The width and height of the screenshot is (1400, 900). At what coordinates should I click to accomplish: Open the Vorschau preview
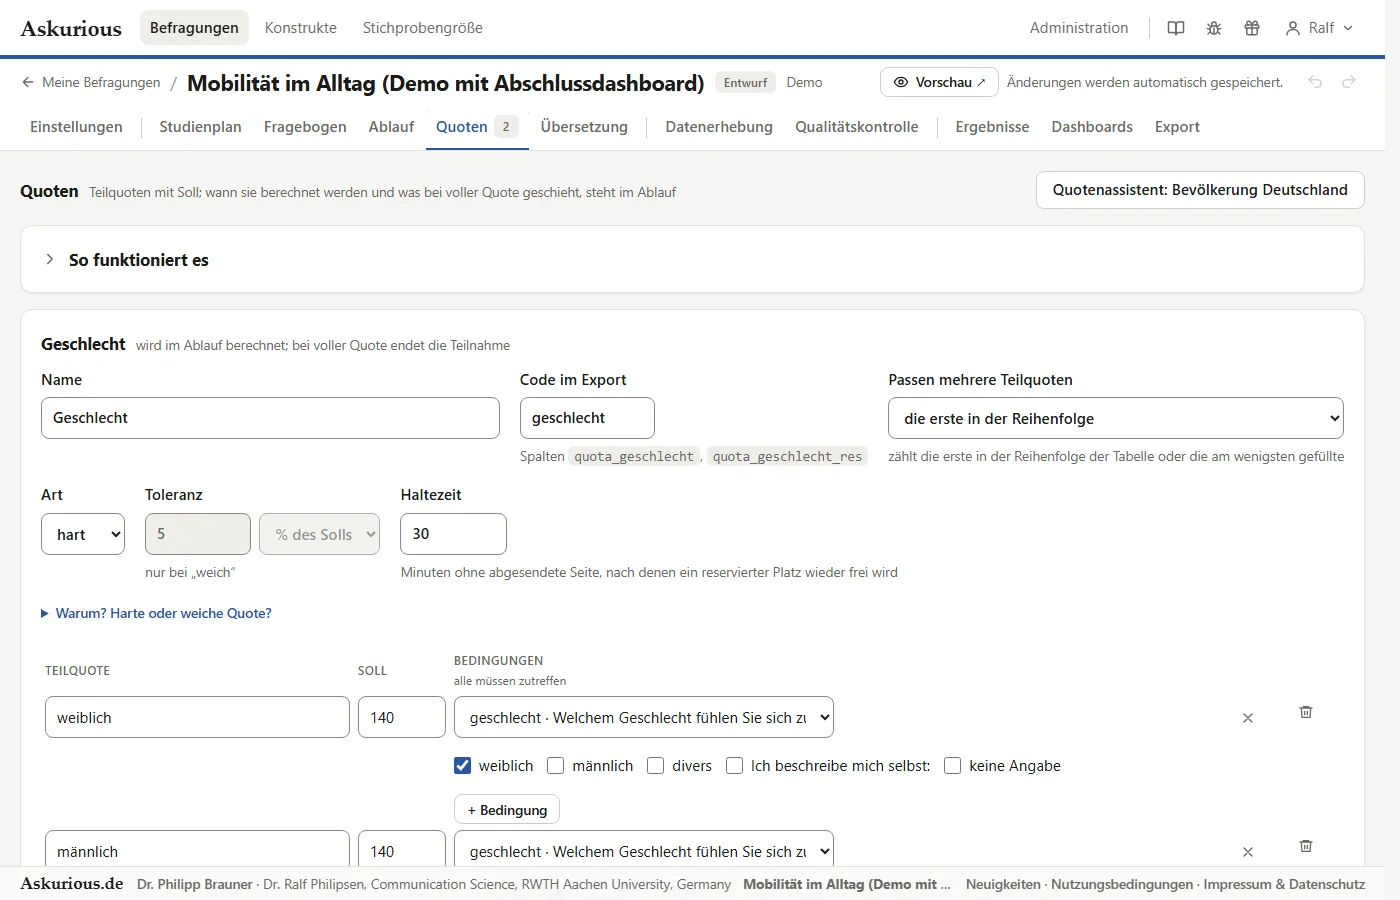click(939, 82)
